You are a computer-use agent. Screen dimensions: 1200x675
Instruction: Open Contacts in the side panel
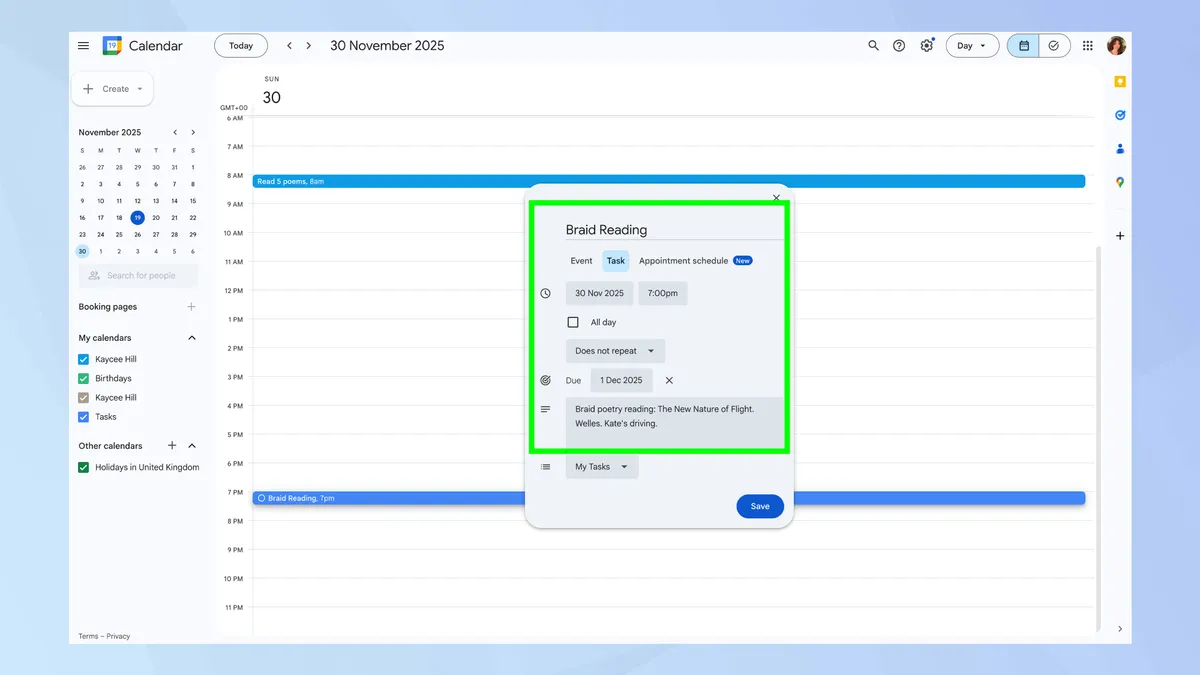tap(1119, 148)
